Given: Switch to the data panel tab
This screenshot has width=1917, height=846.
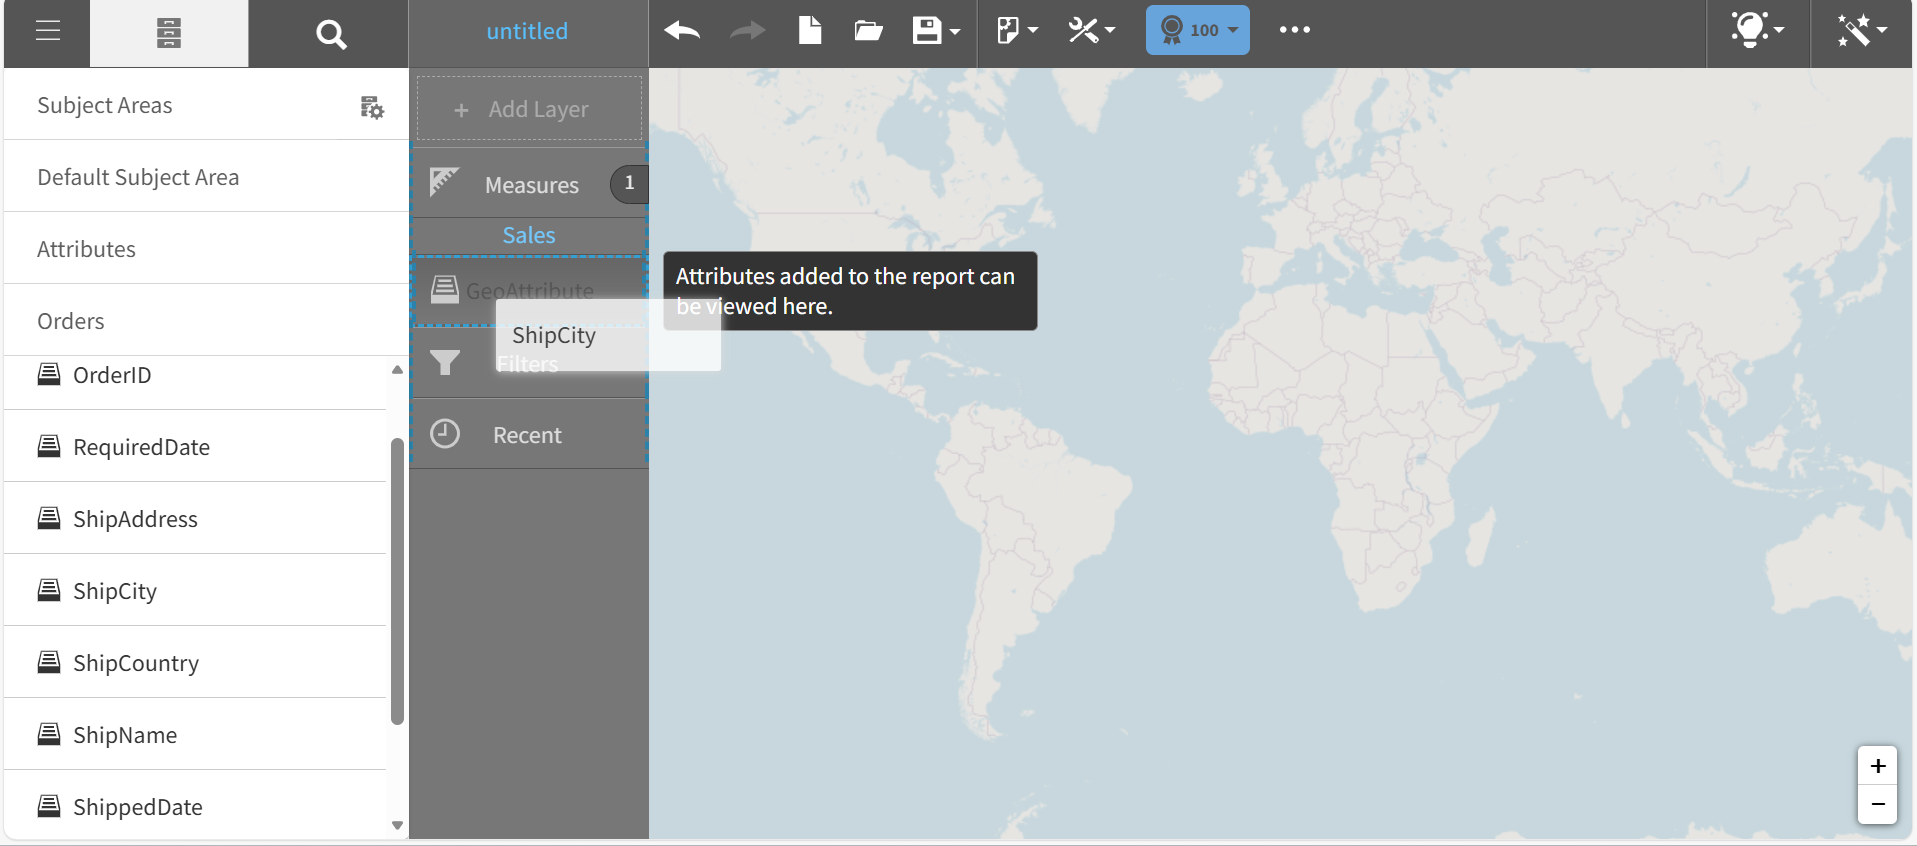Looking at the screenshot, I should (x=169, y=34).
